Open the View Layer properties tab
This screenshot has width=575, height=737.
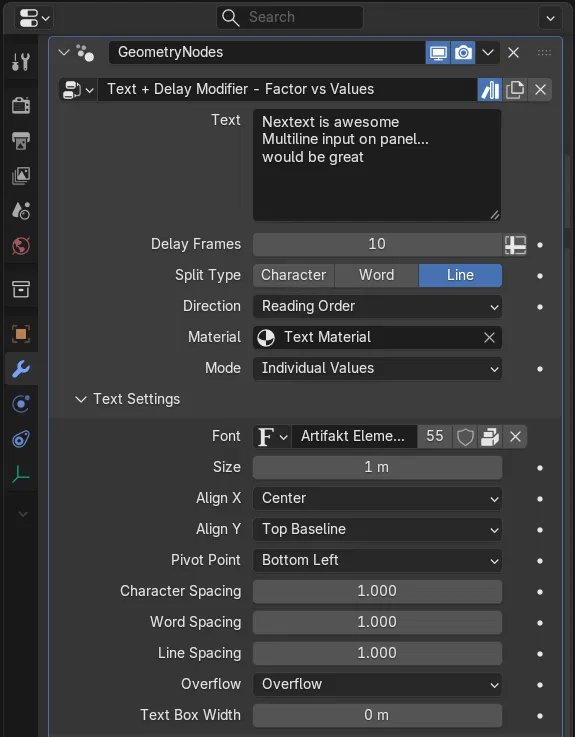point(21,175)
